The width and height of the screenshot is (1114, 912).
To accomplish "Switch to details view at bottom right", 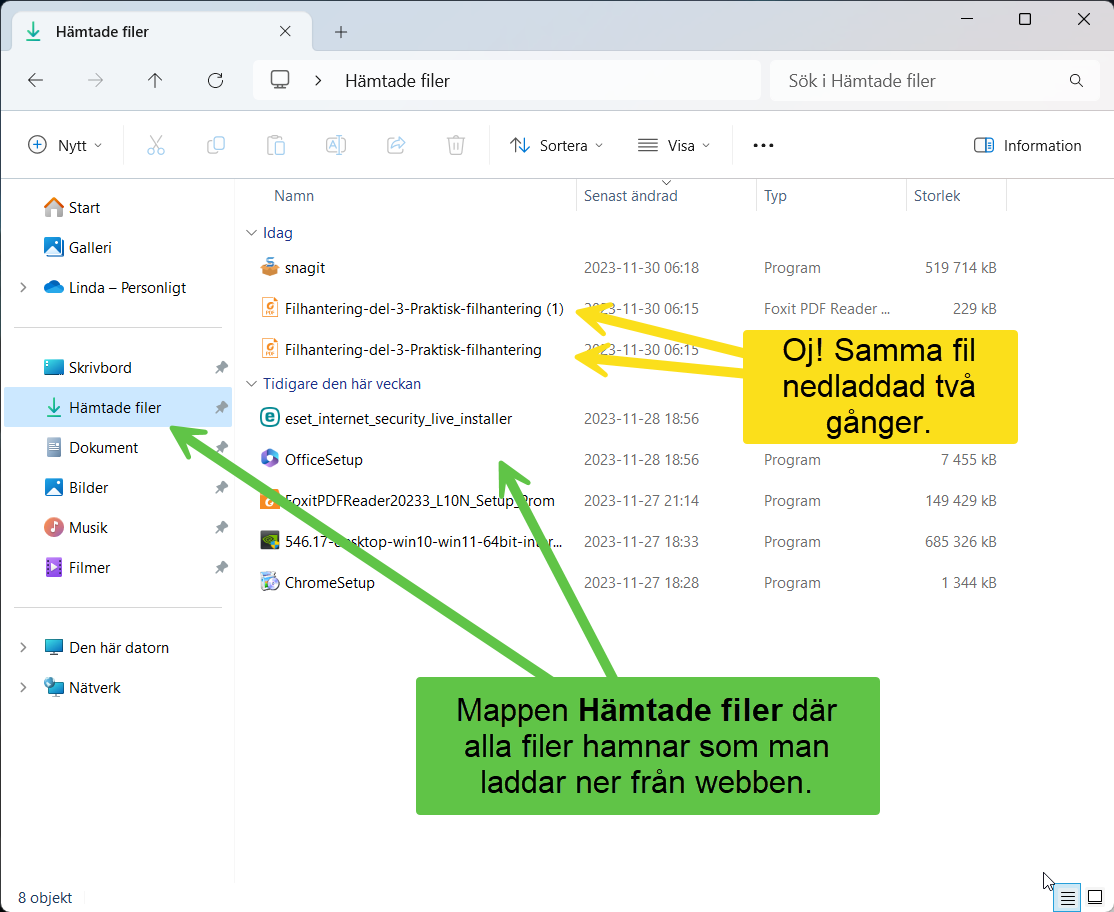I will click(1066, 897).
